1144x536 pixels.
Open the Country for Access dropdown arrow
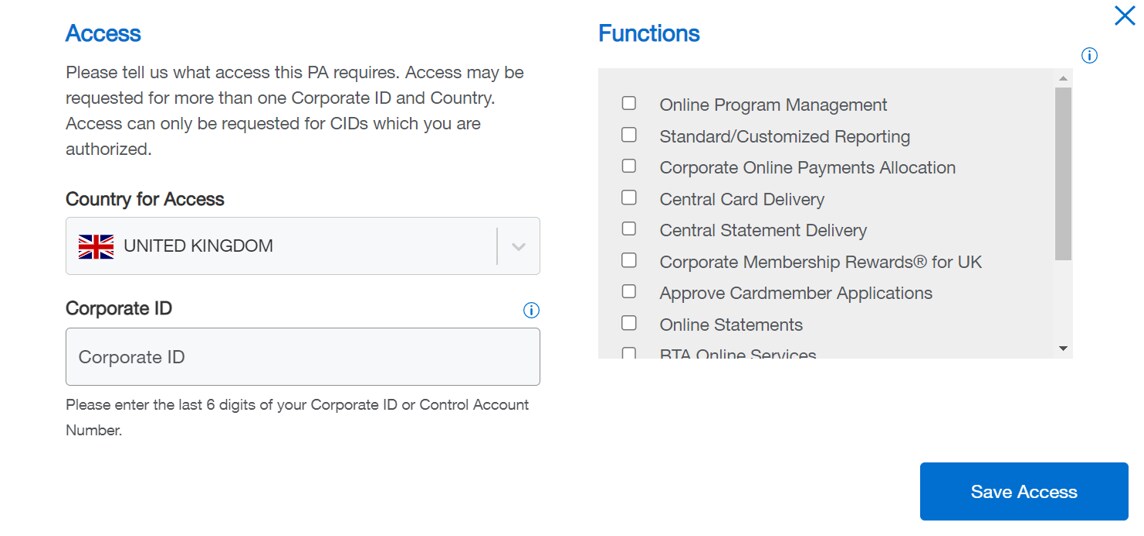pos(518,247)
